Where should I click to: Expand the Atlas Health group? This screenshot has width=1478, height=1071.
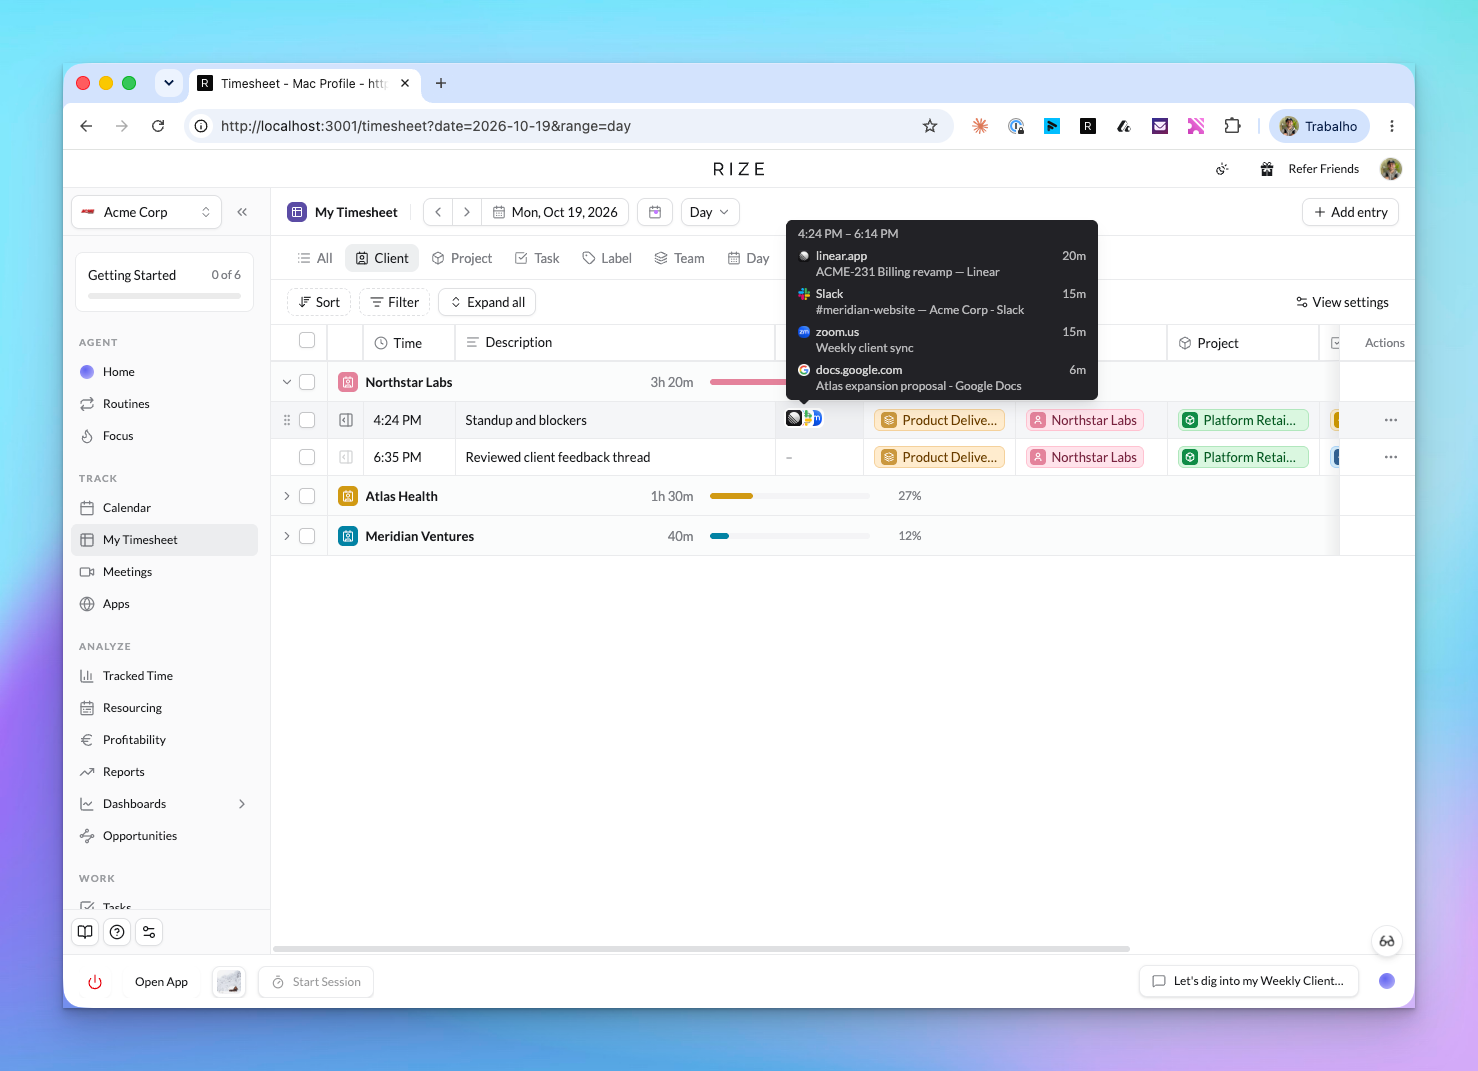point(287,496)
